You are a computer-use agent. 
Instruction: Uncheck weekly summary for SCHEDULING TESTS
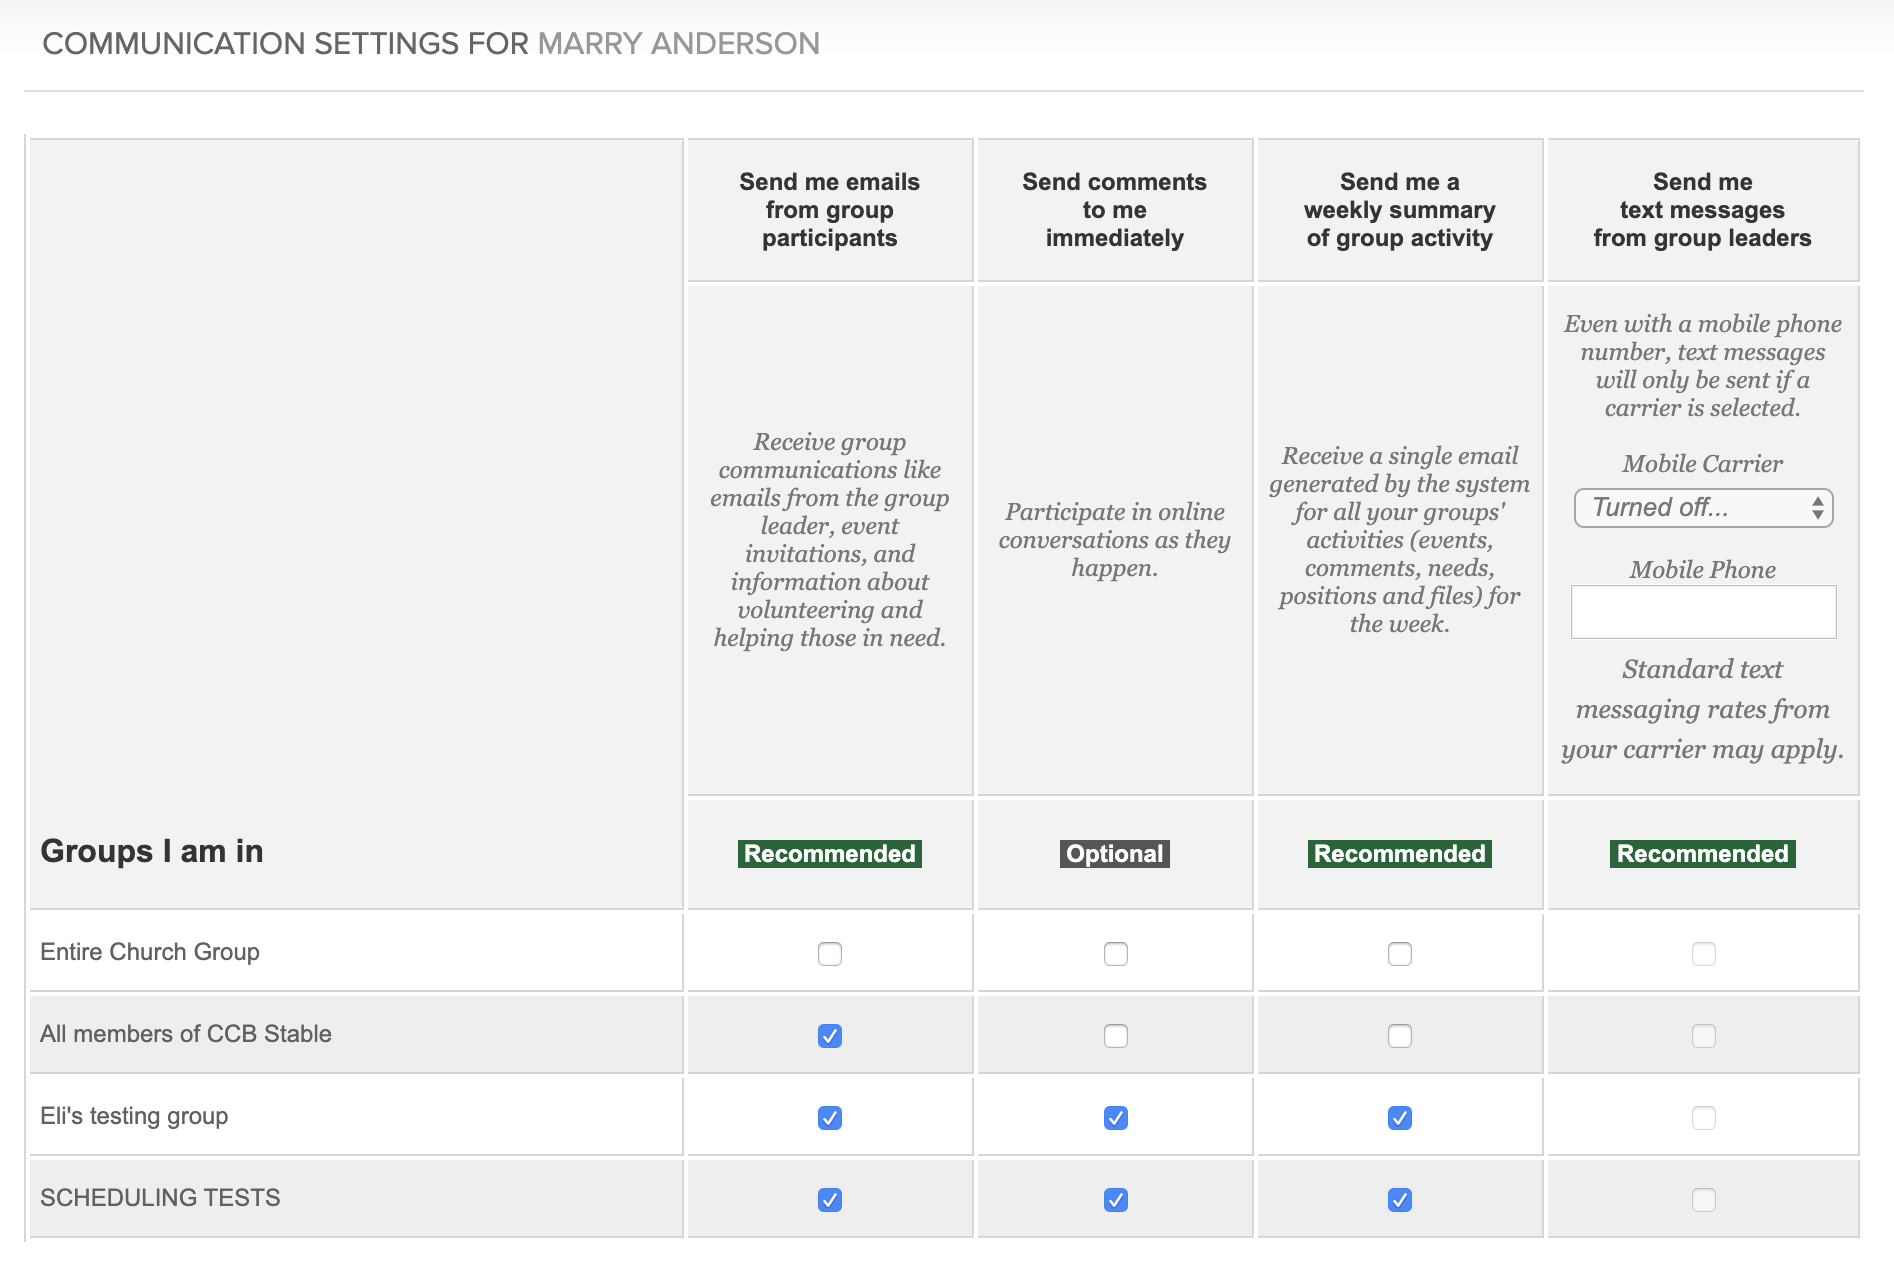click(1399, 1200)
